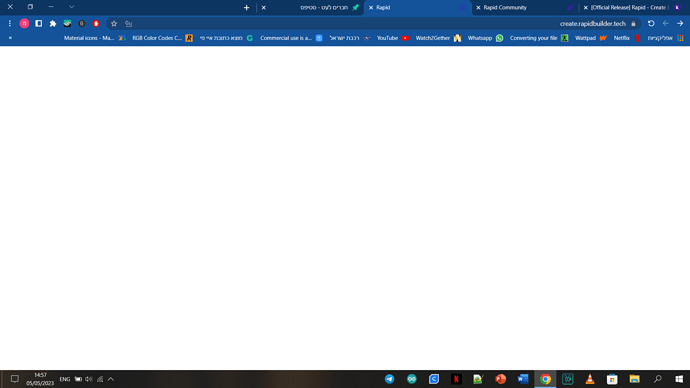Open Word from the taskbar
The image size is (690, 388).
pyautogui.click(x=523, y=379)
